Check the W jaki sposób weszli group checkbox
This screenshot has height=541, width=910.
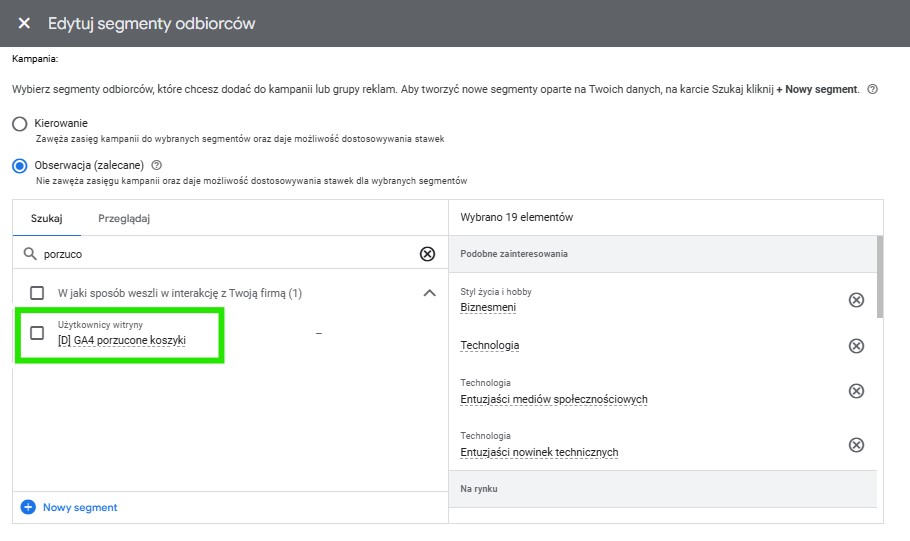point(37,293)
